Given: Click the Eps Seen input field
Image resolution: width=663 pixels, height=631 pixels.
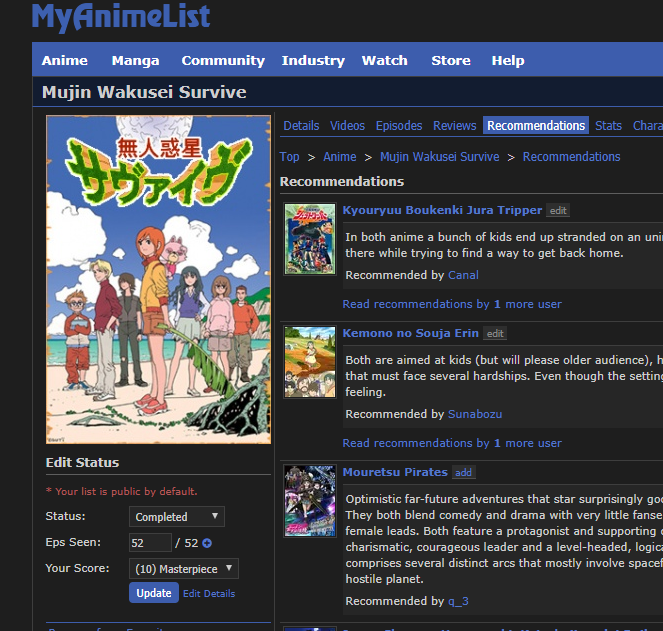Looking at the screenshot, I should [x=151, y=543].
